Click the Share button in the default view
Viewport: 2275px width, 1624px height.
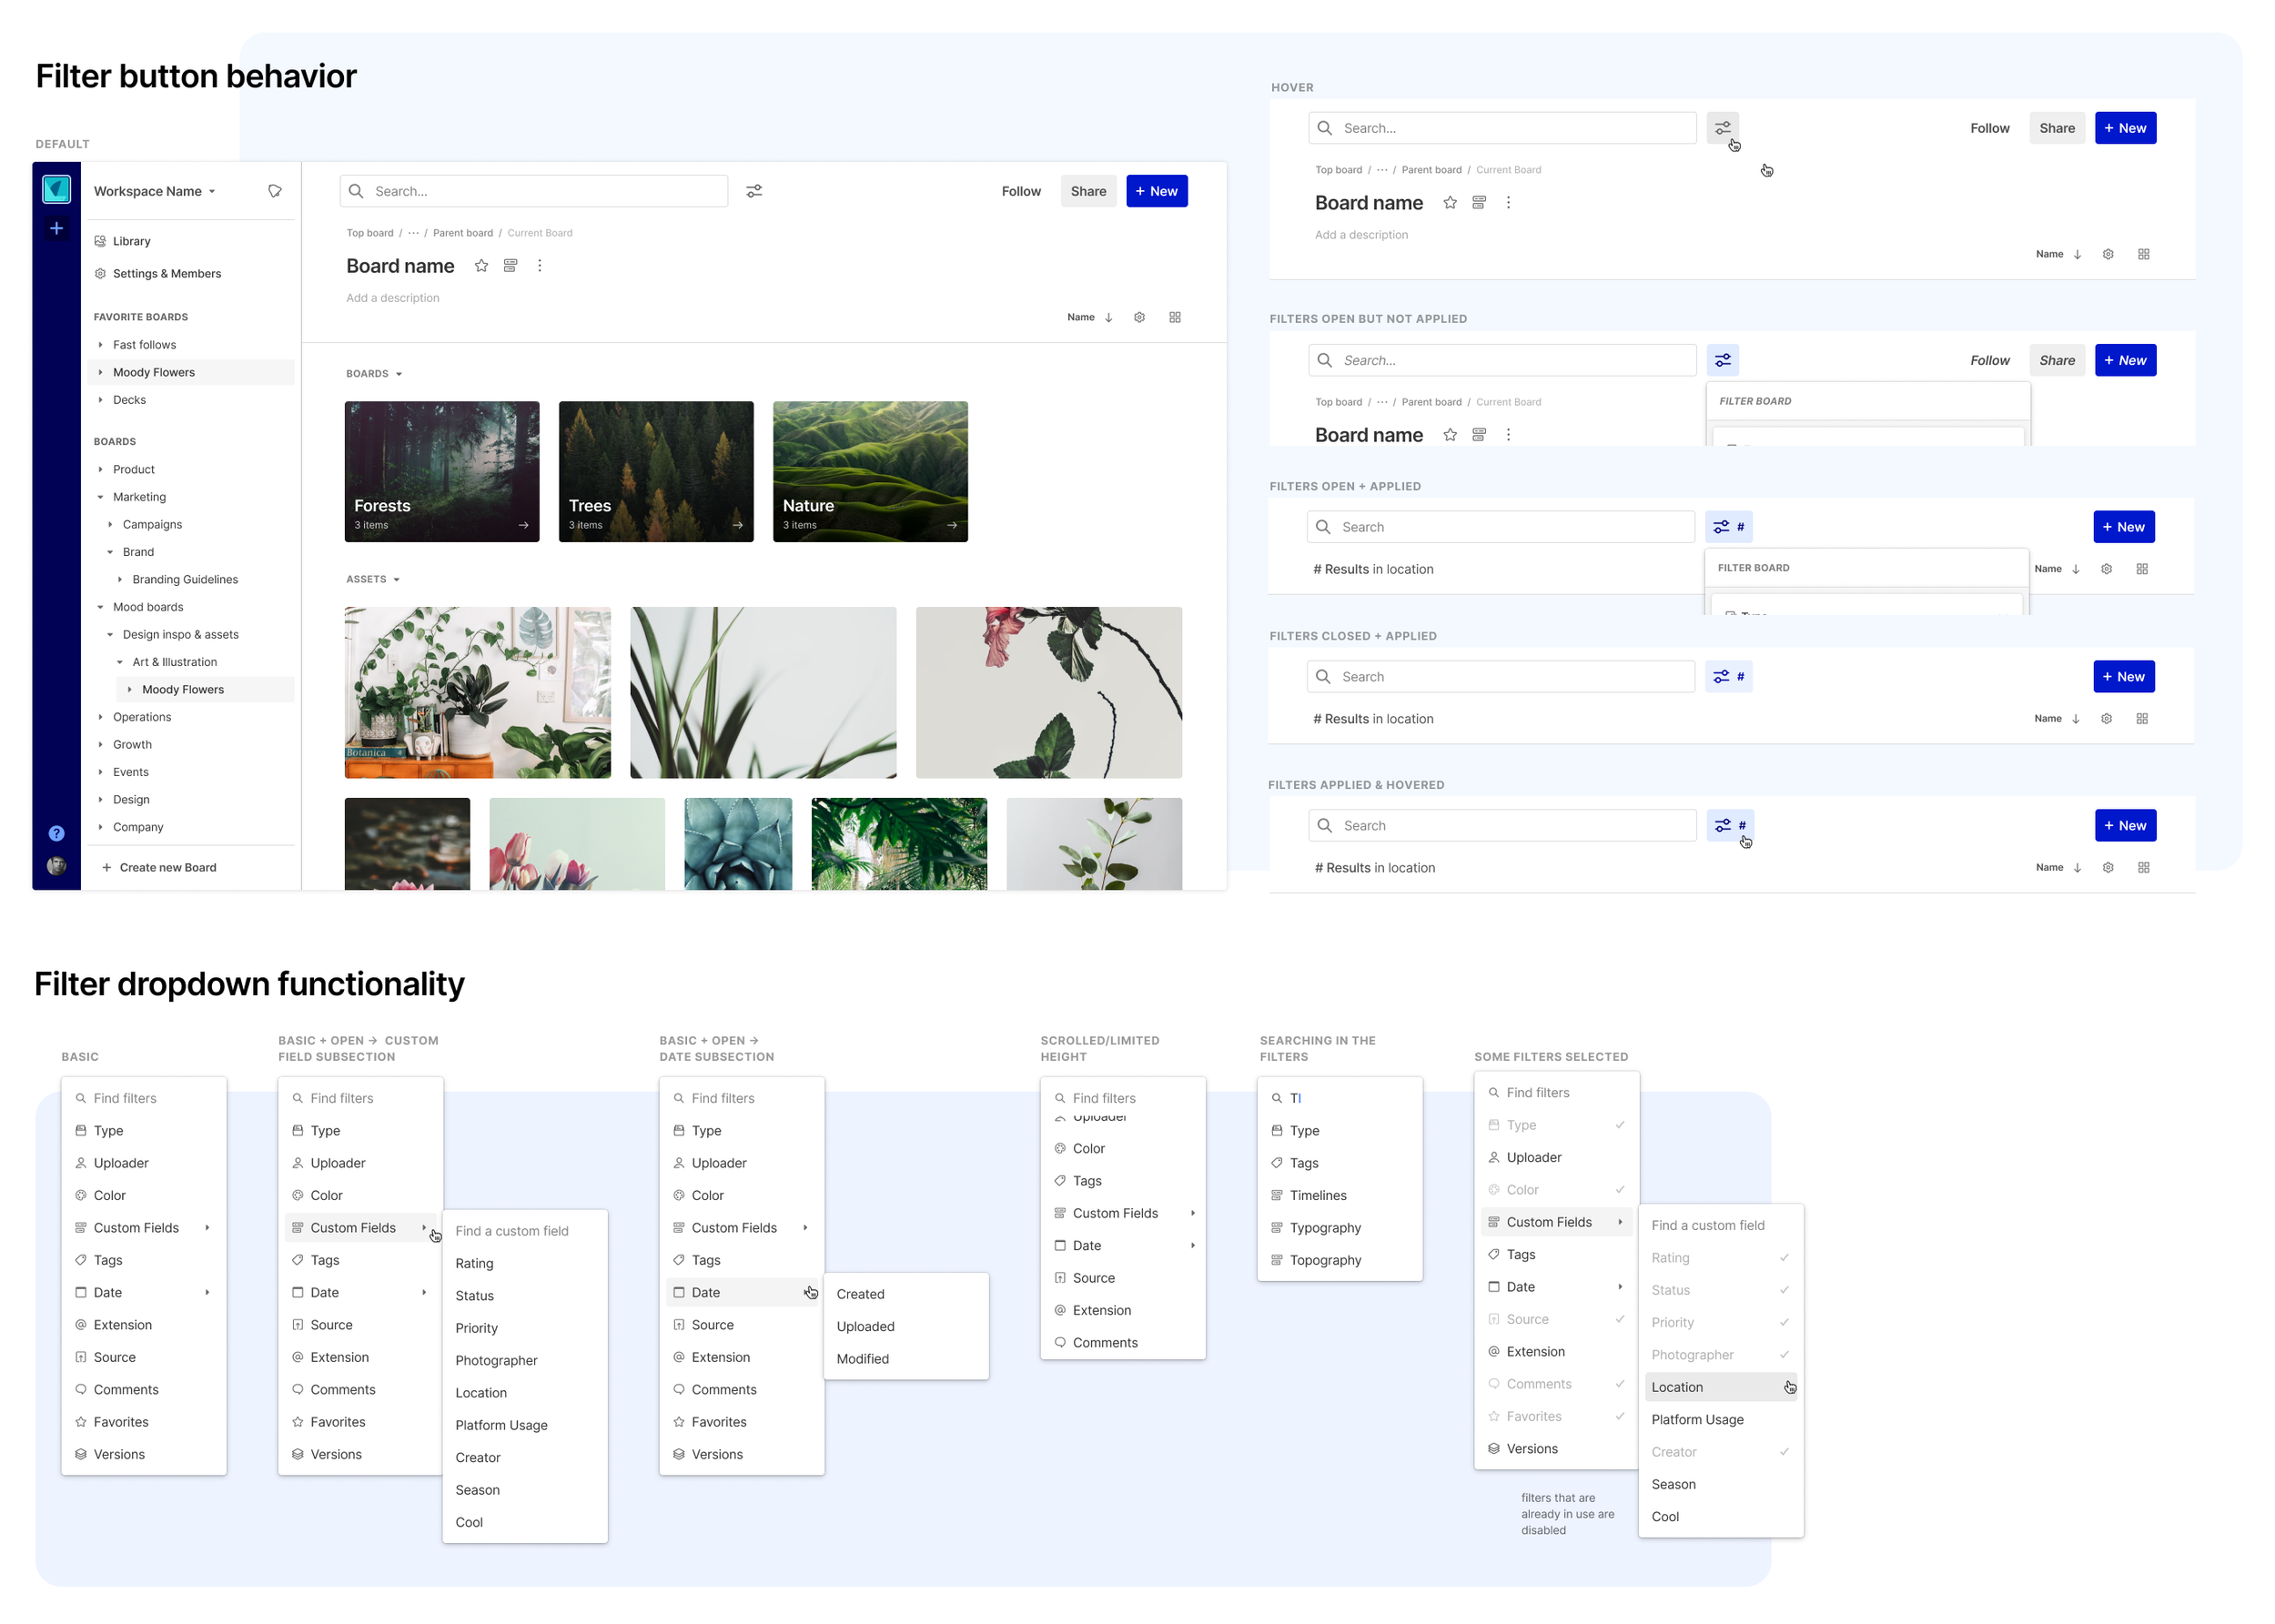click(1088, 191)
